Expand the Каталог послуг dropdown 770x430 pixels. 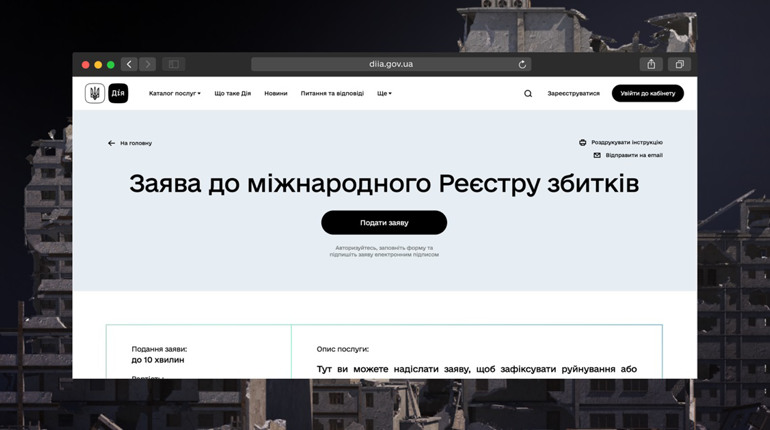(x=175, y=93)
